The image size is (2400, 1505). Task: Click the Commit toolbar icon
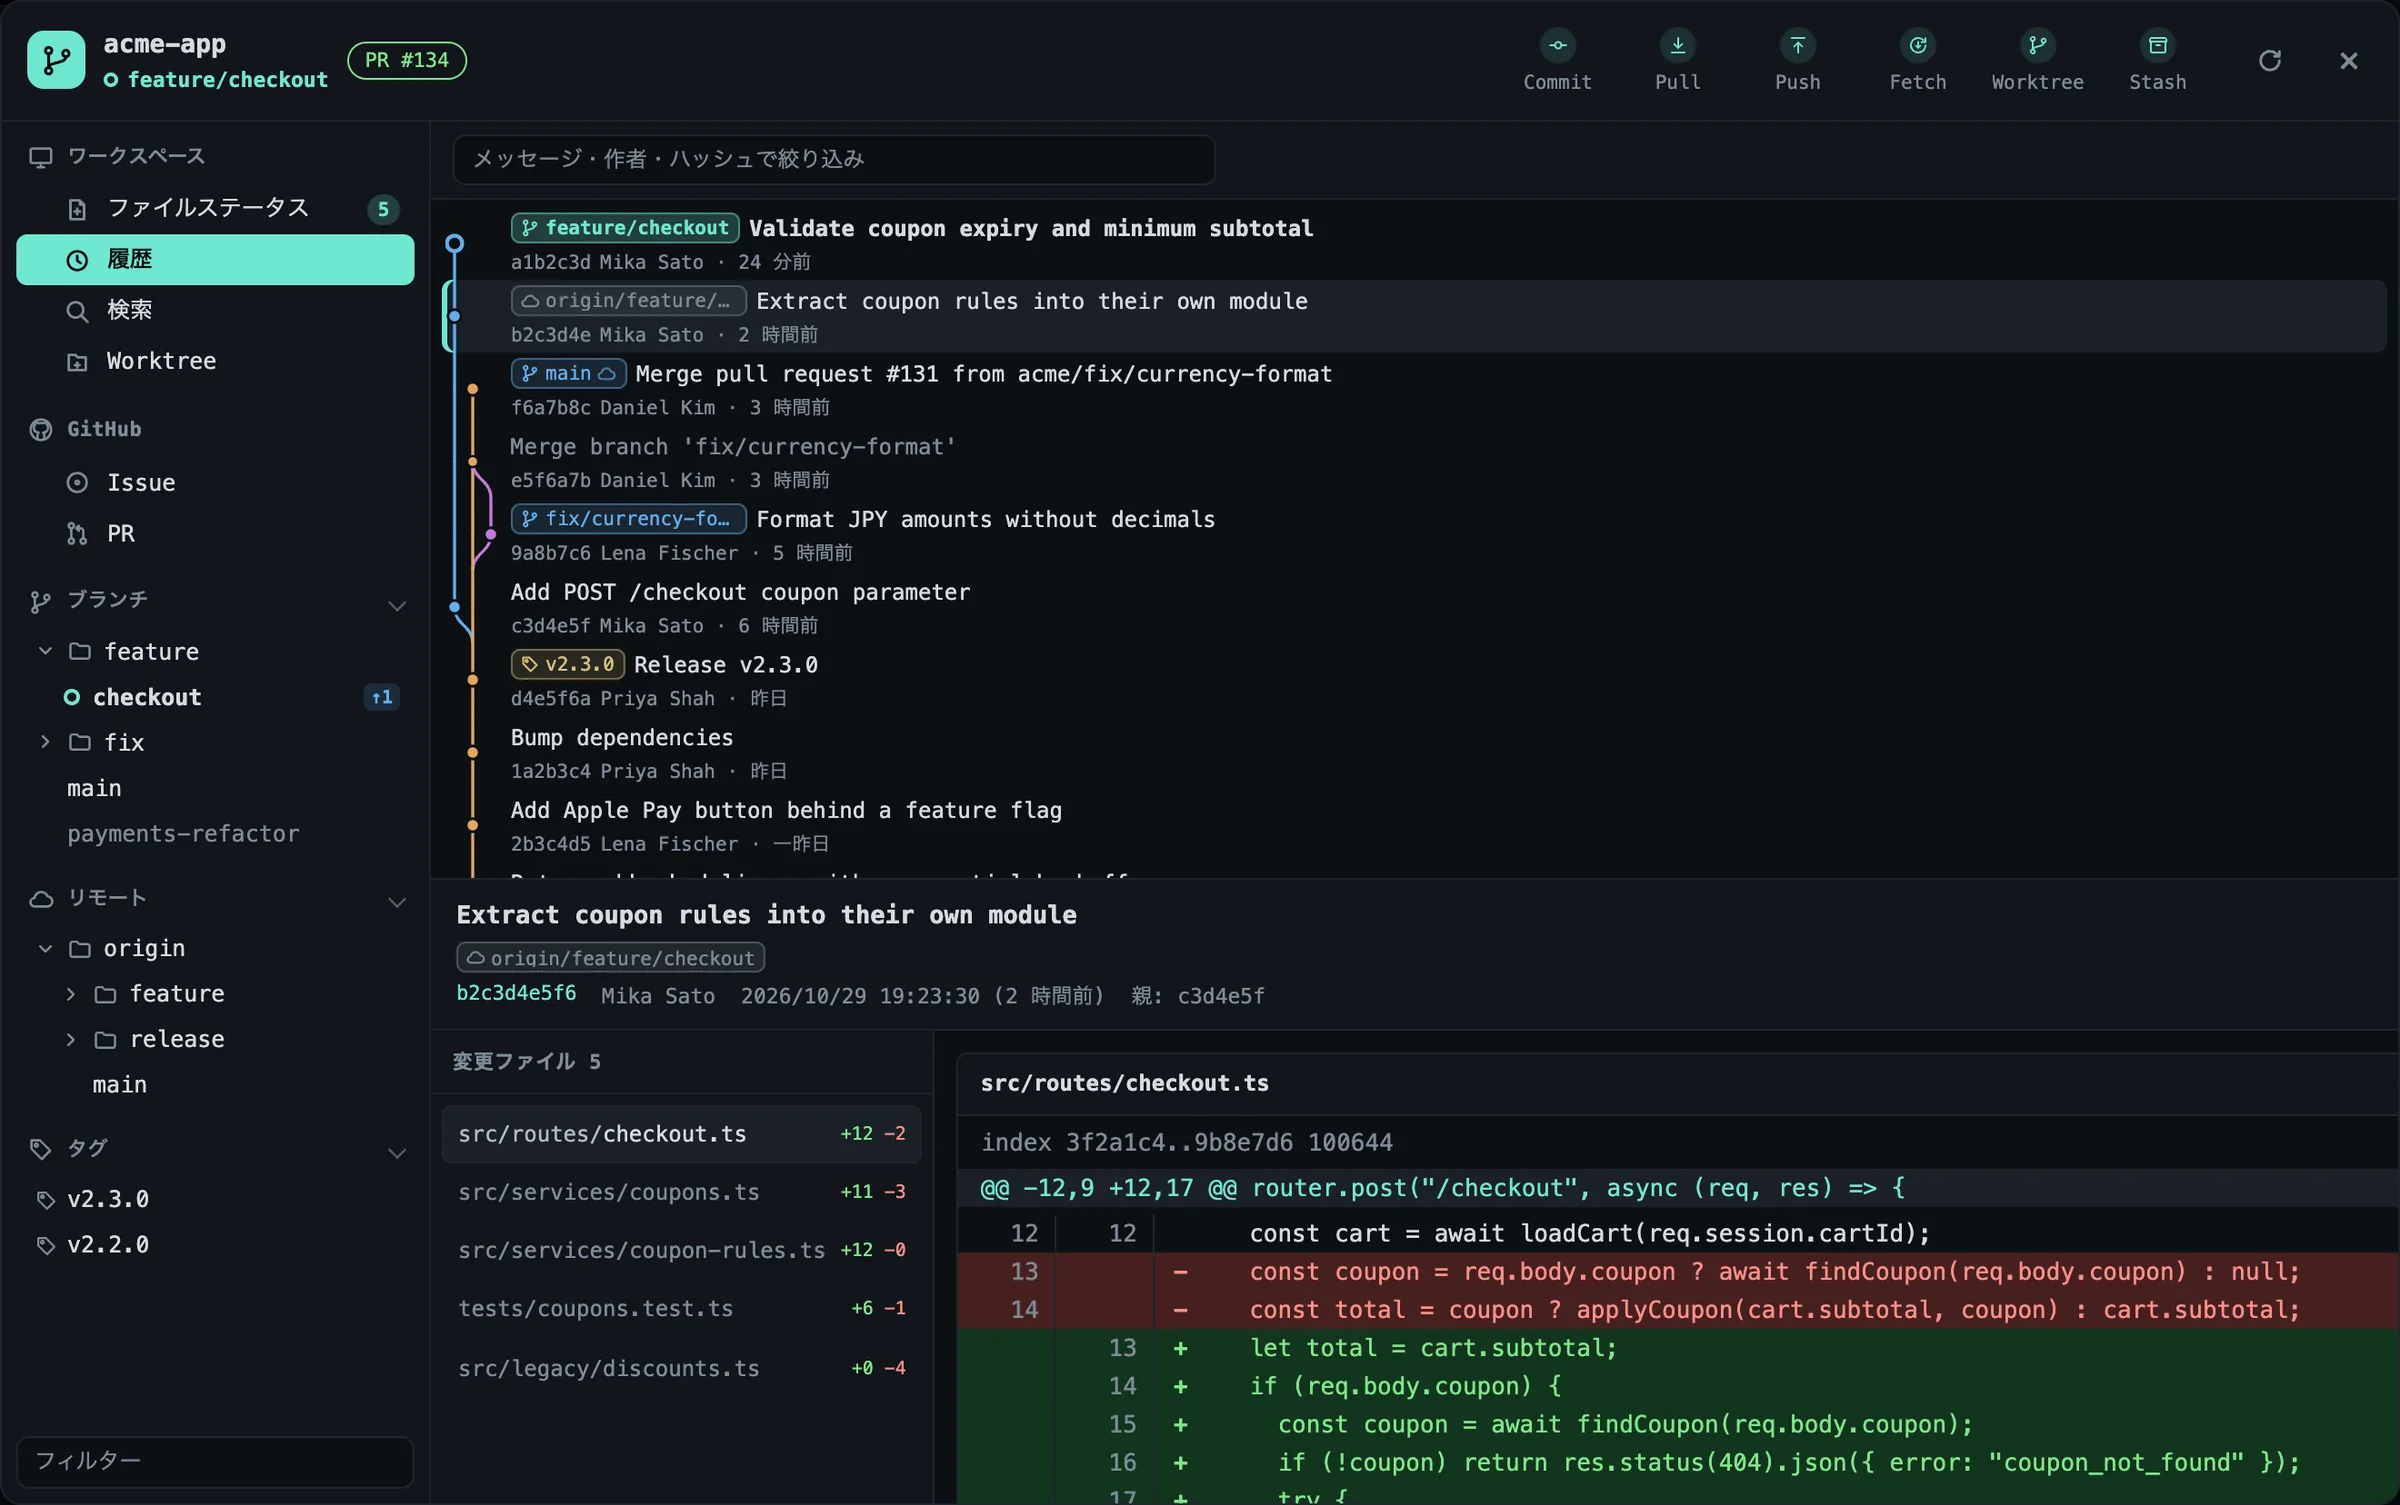[x=1557, y=46]
